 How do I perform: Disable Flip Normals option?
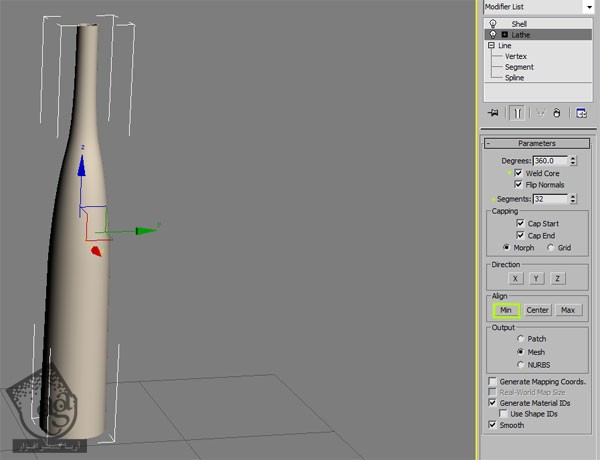[x=518, y=185]
